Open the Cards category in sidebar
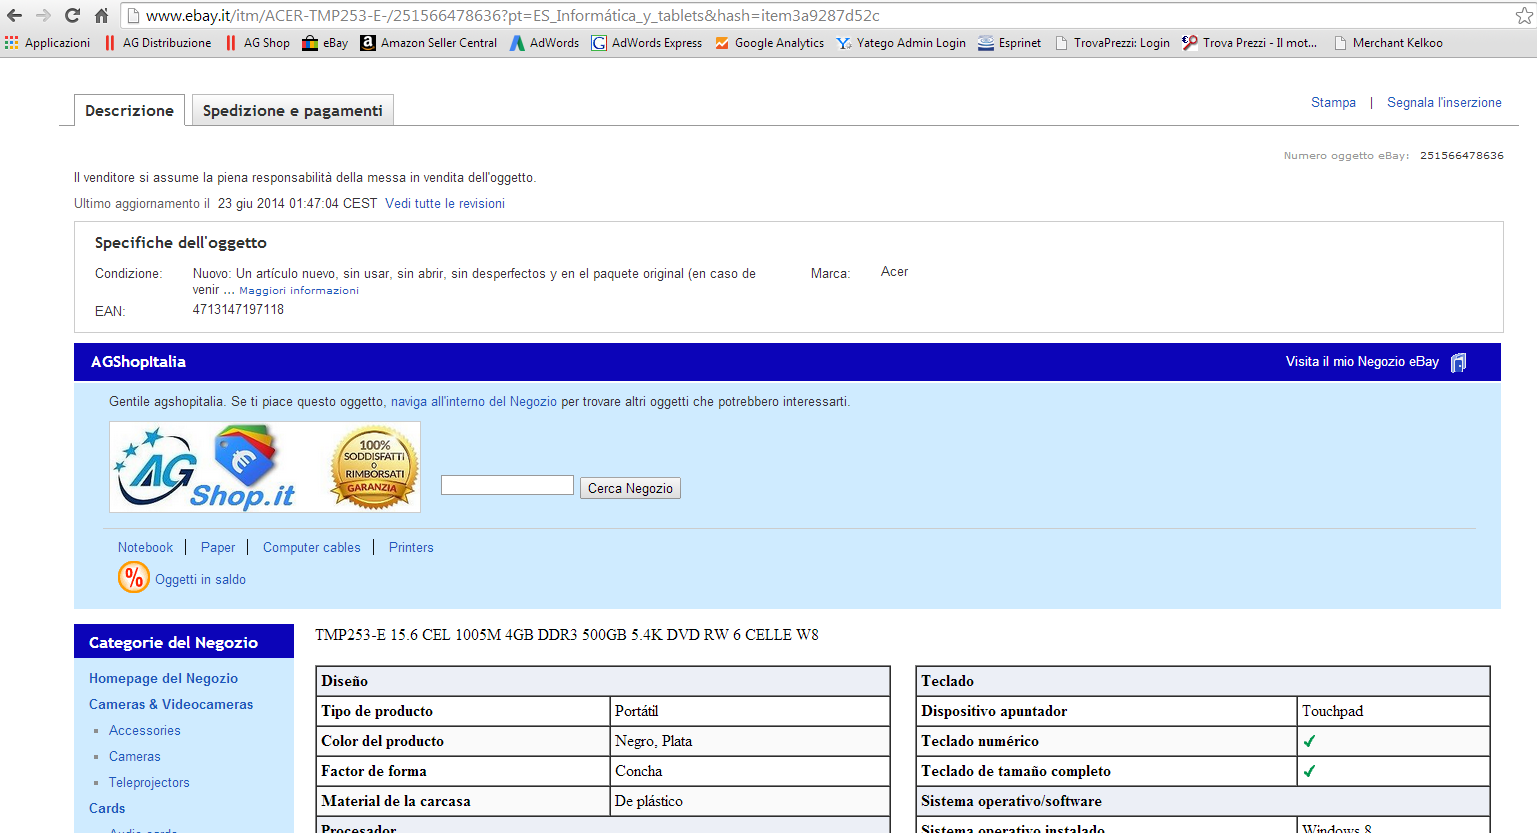 point(107,808)
